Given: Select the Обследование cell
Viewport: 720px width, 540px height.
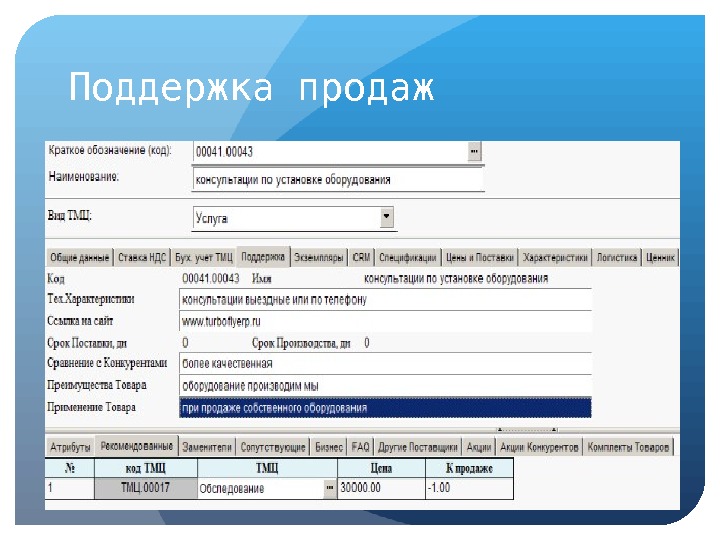Looking at the screenshot, I should 261,488.
